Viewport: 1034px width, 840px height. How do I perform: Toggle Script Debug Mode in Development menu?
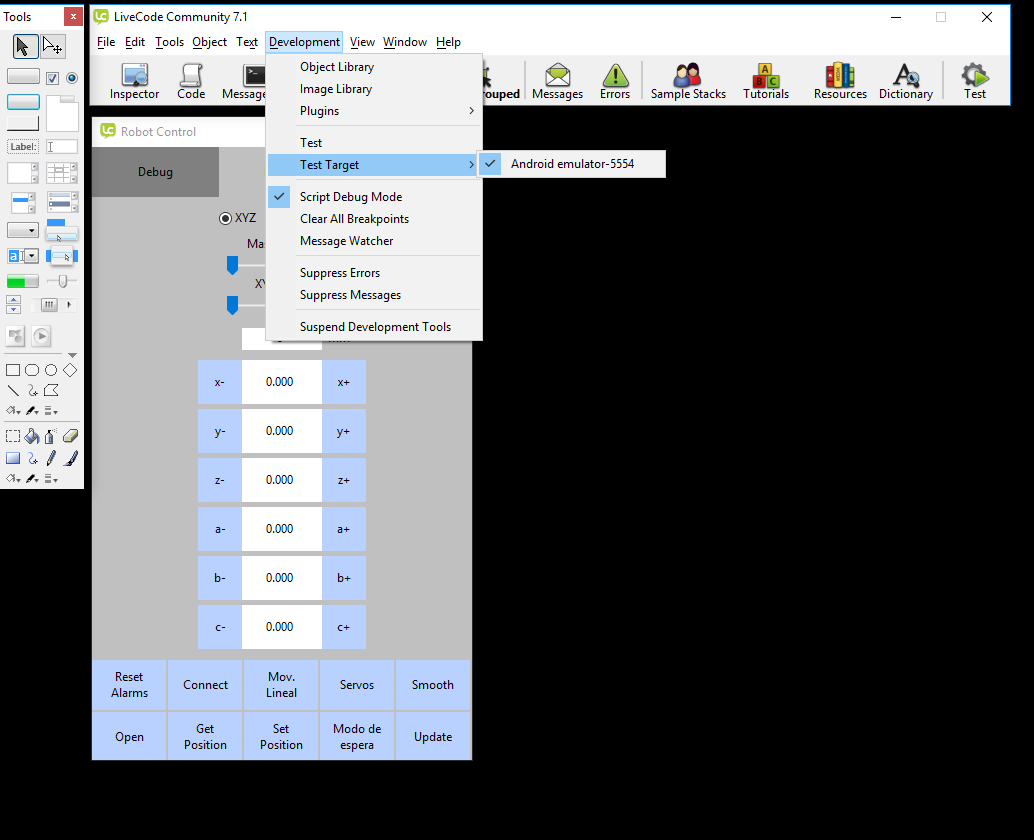click(374, 196)
